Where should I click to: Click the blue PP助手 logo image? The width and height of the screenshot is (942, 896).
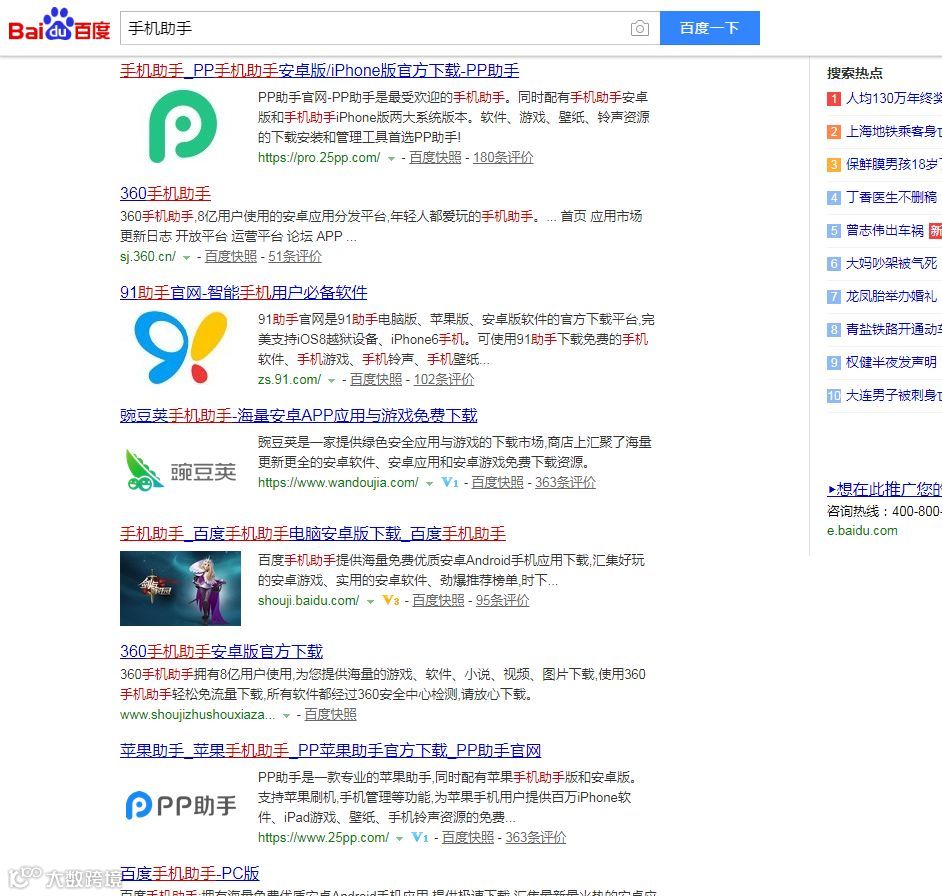[181, 805]
